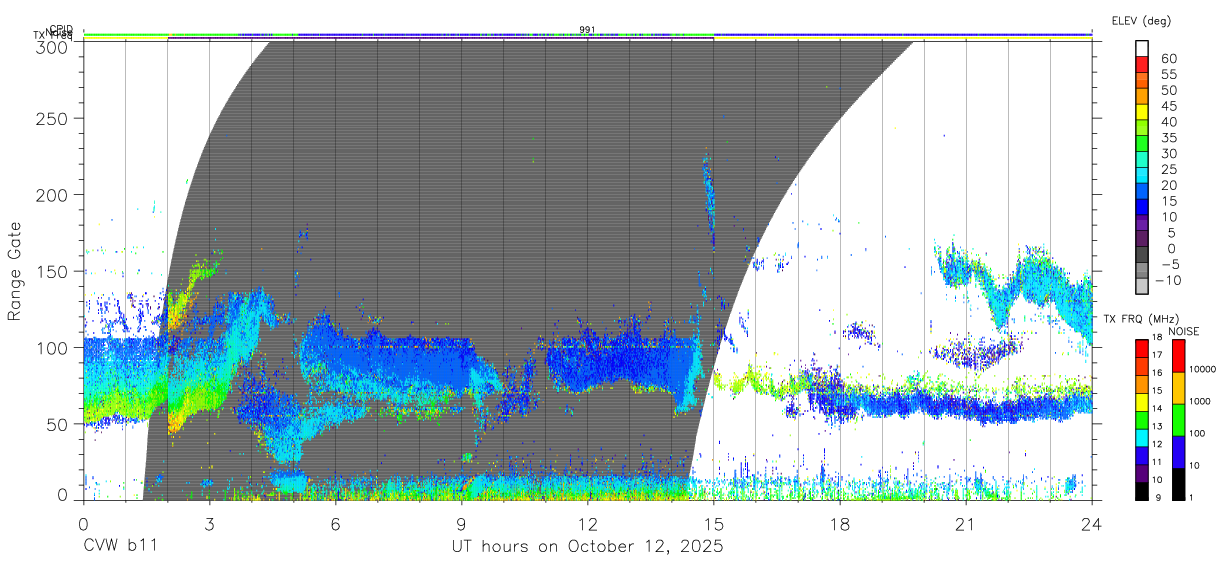The height and width of the screenshot is (567, 1228).
Task: Click 'UT hours on October 12, 2025' label
Action: [x=587, y=548]
